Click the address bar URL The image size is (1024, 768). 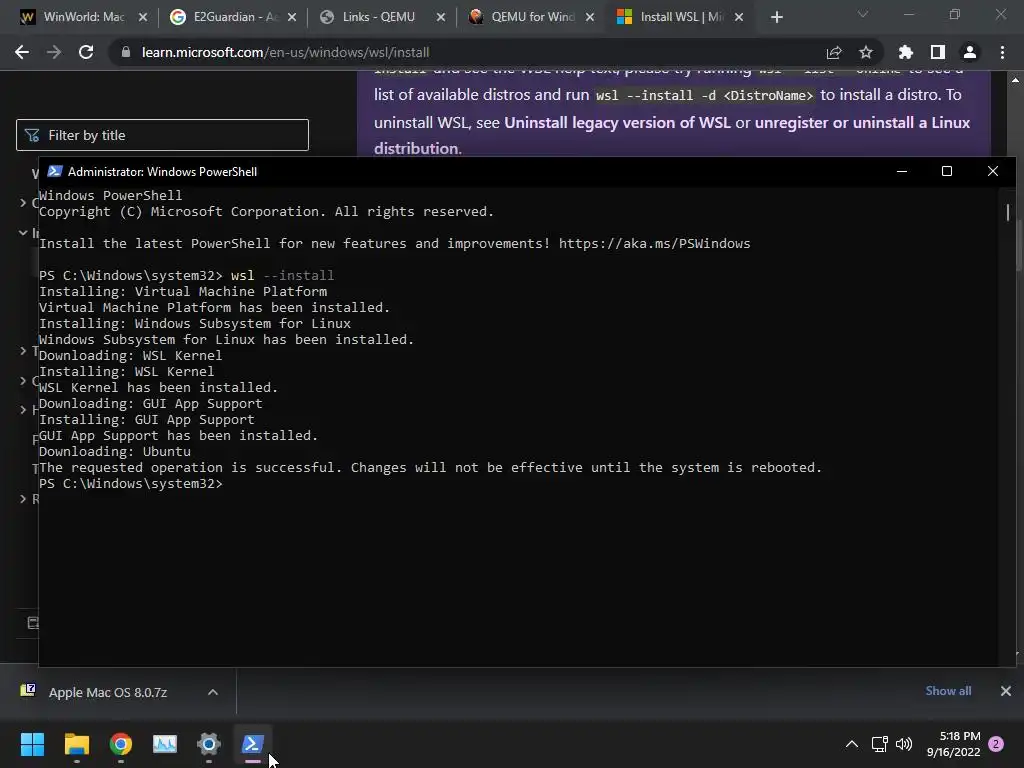tap(285, 52)
